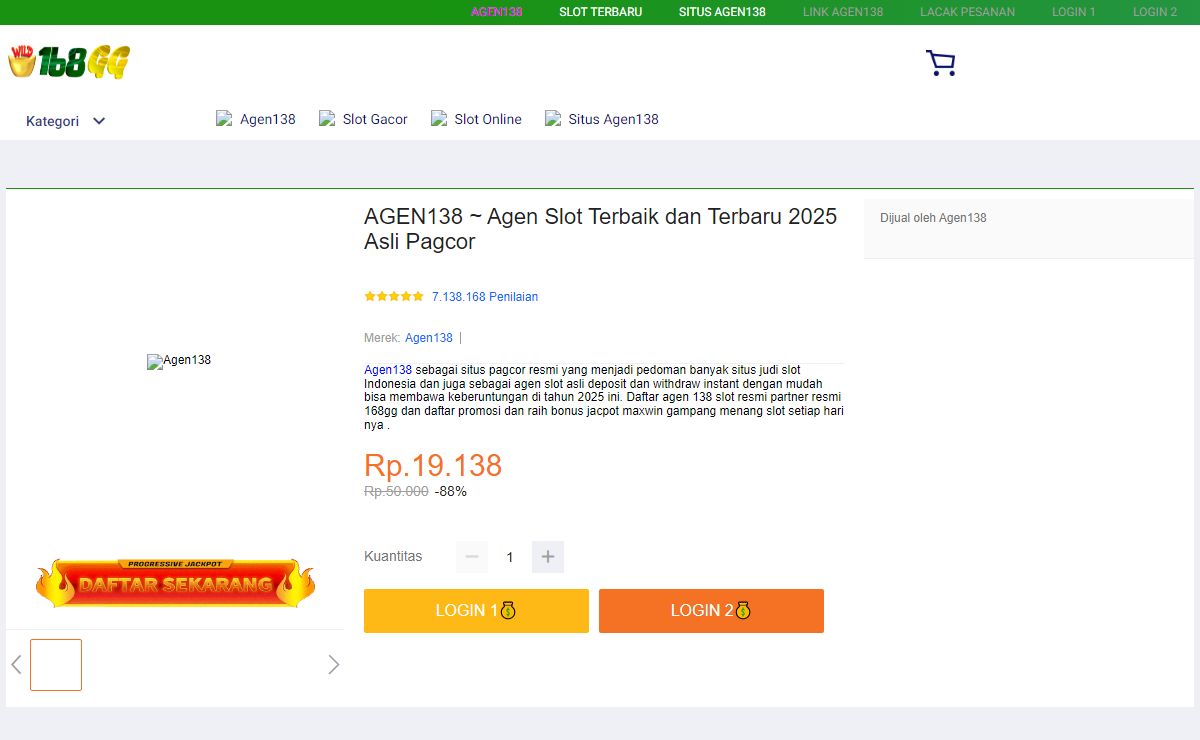Click the main Agen138 product image

pos(179,361)
